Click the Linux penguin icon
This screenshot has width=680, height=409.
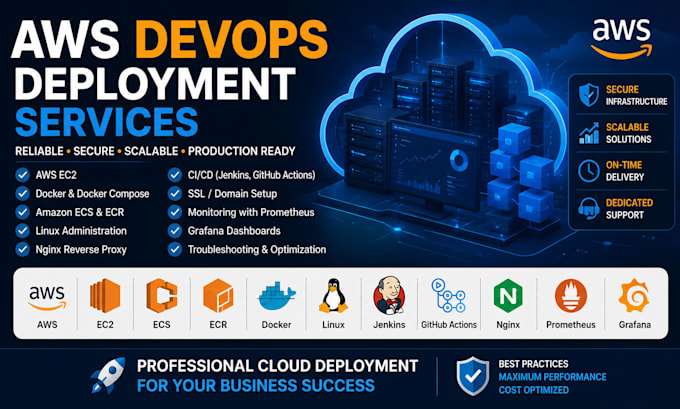tap(333, 295)
